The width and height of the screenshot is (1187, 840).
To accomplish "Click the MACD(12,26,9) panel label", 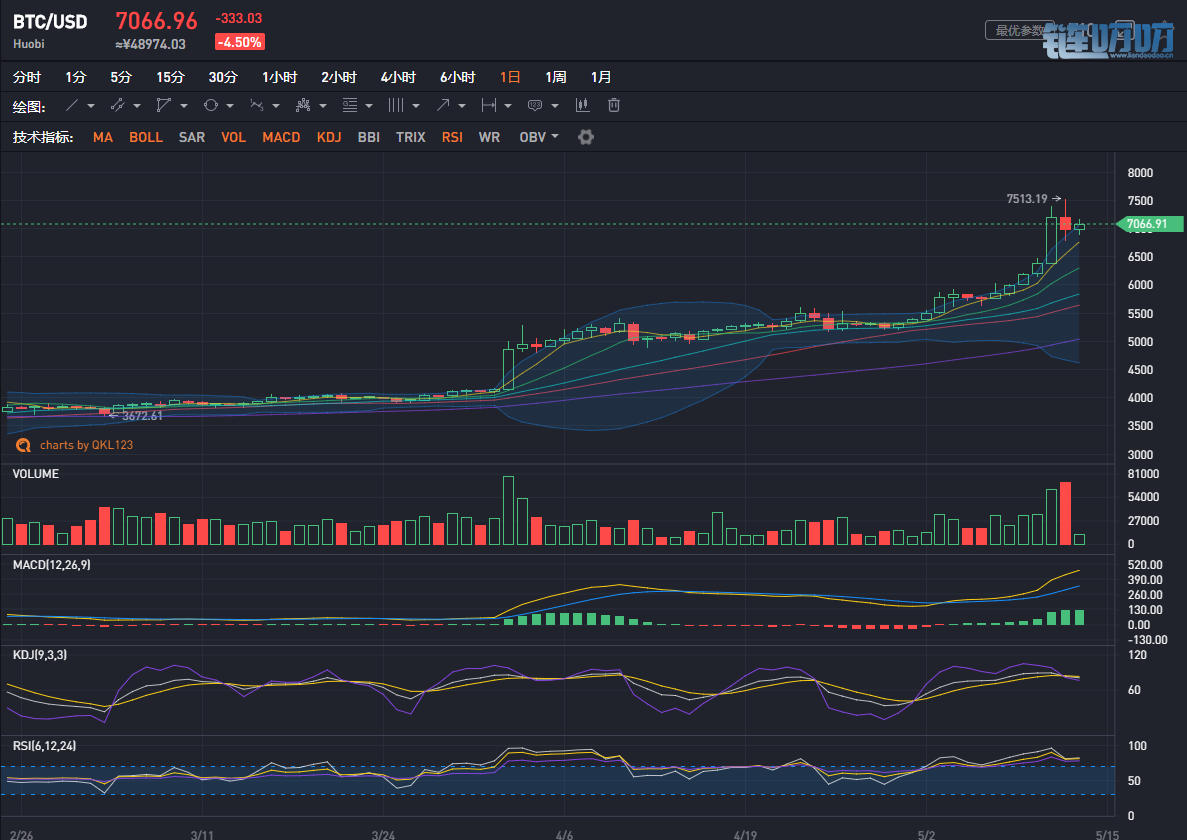I will 51,565.
